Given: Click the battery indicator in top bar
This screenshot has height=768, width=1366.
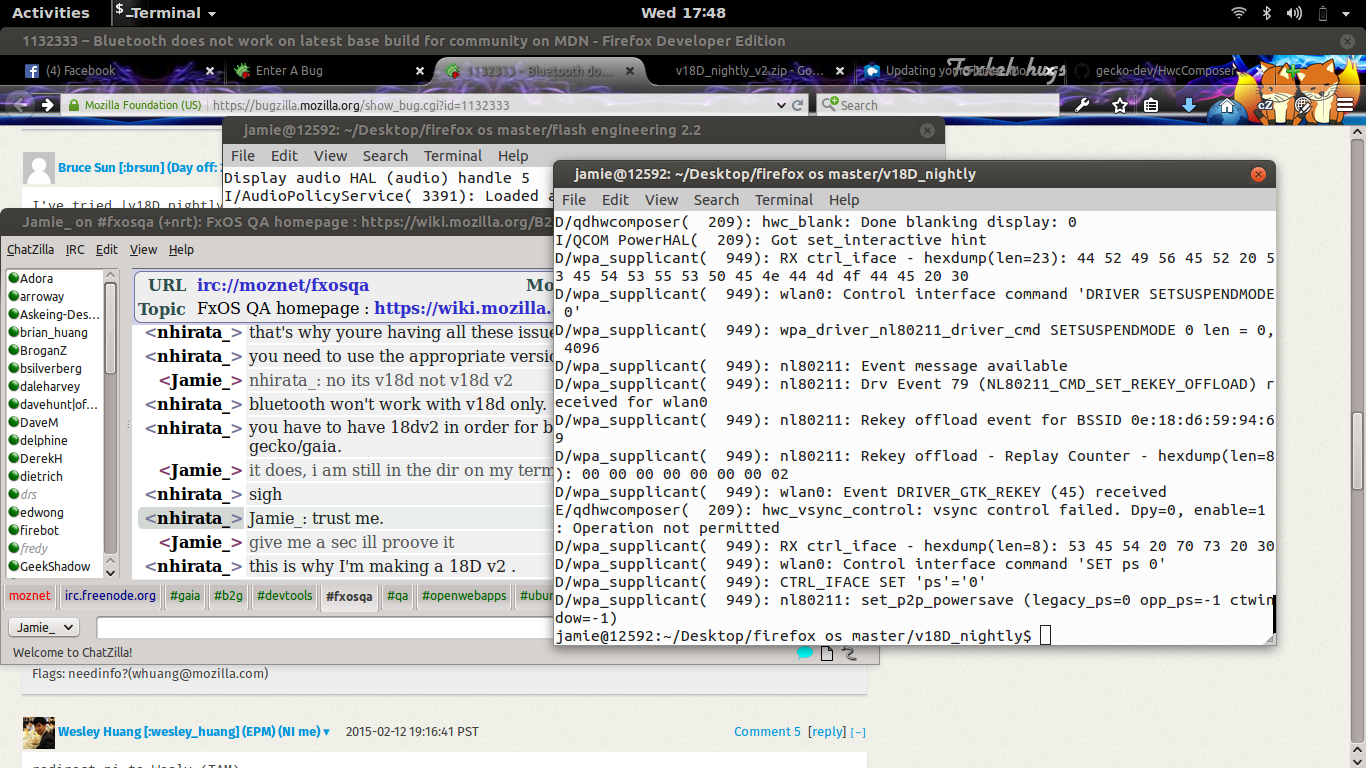Looking at the screenshot, I should [x=1322, y=13].
